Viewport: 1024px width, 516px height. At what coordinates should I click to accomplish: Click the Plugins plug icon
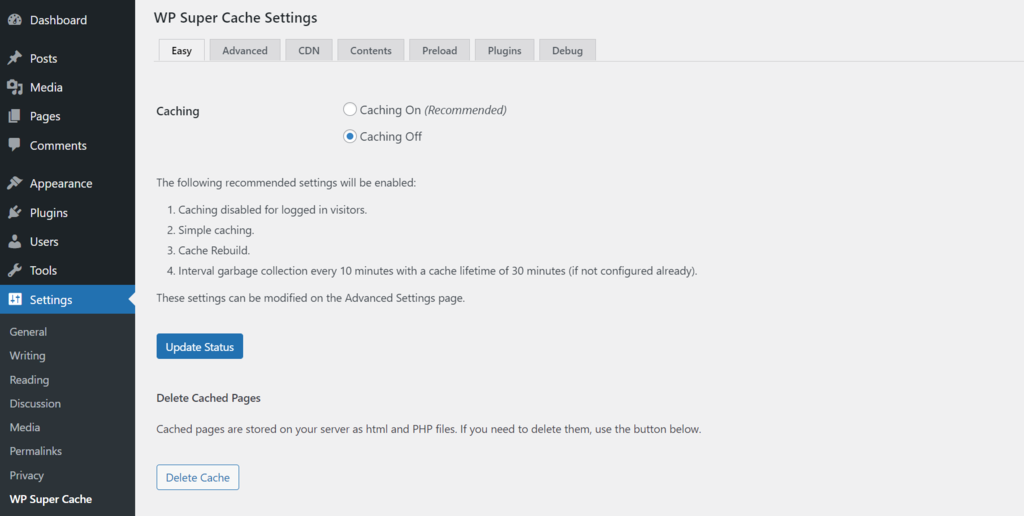point(15,213)
